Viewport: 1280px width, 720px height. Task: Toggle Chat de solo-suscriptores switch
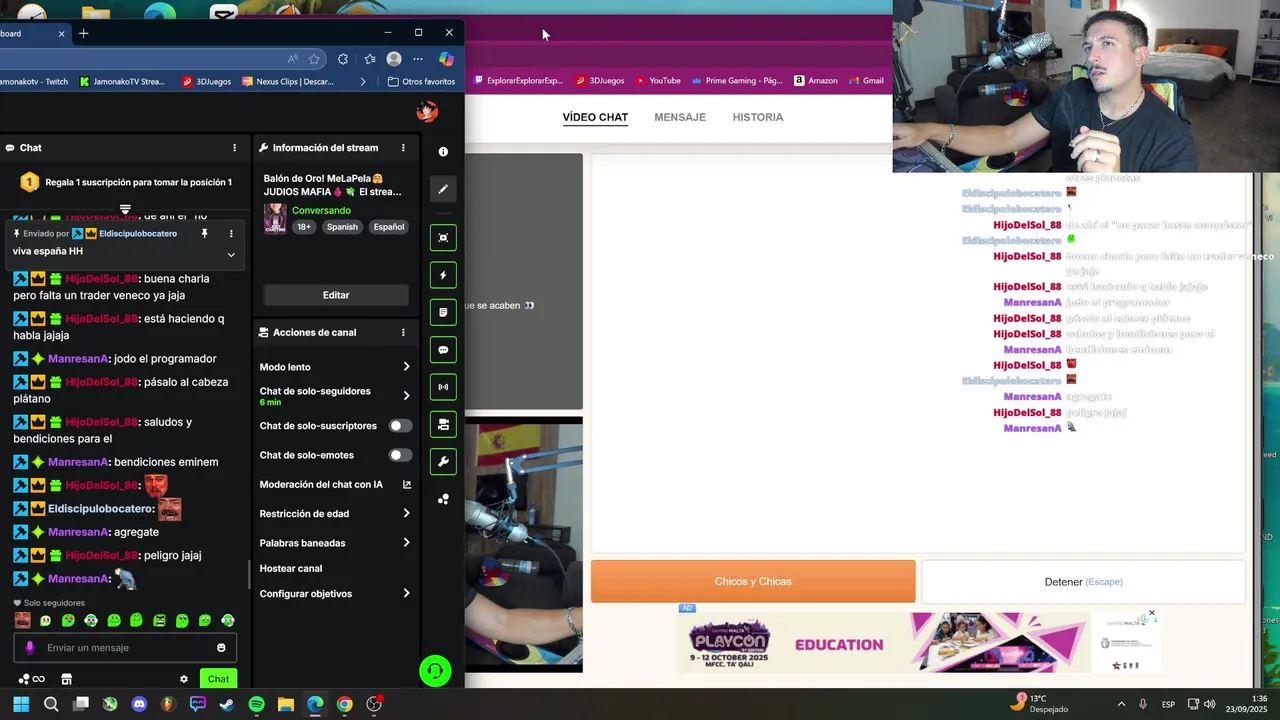click(x=400, y=426)
